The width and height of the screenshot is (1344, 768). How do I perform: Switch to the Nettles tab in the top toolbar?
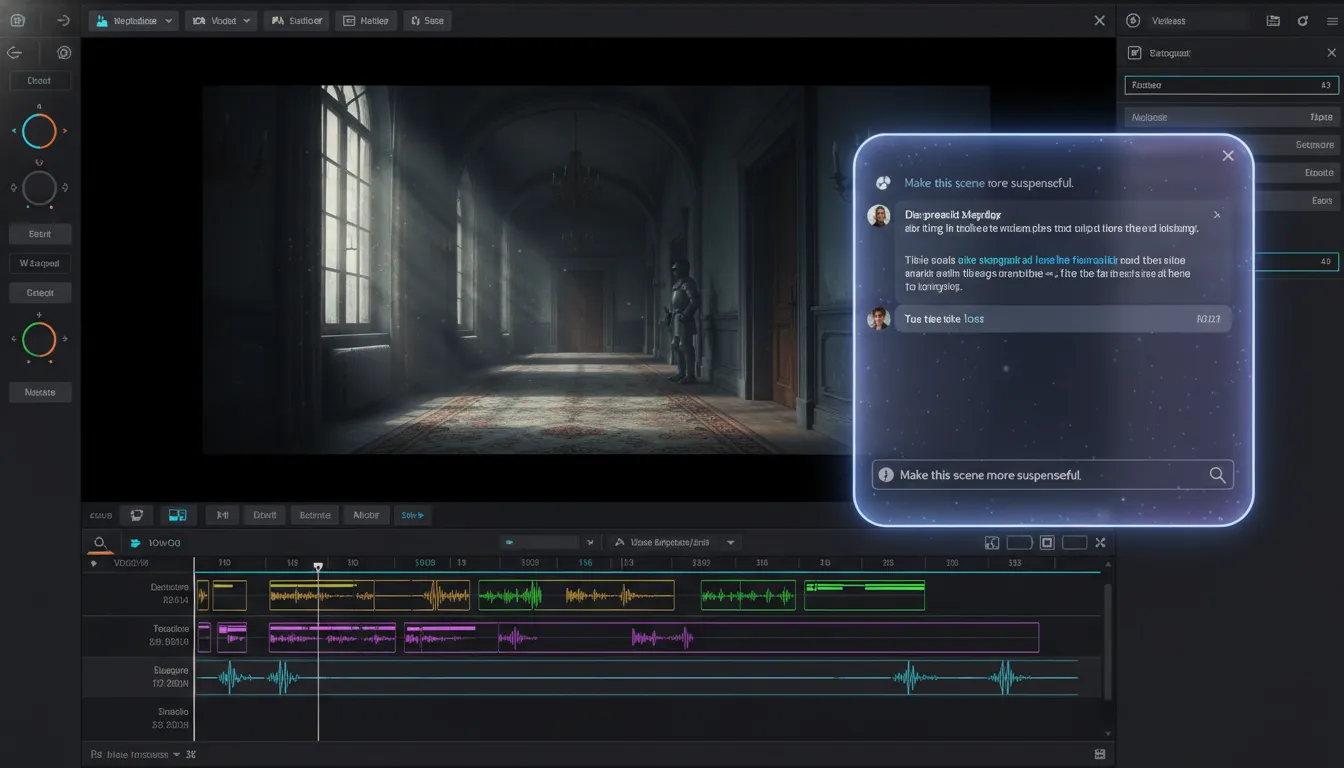[365, 20]
